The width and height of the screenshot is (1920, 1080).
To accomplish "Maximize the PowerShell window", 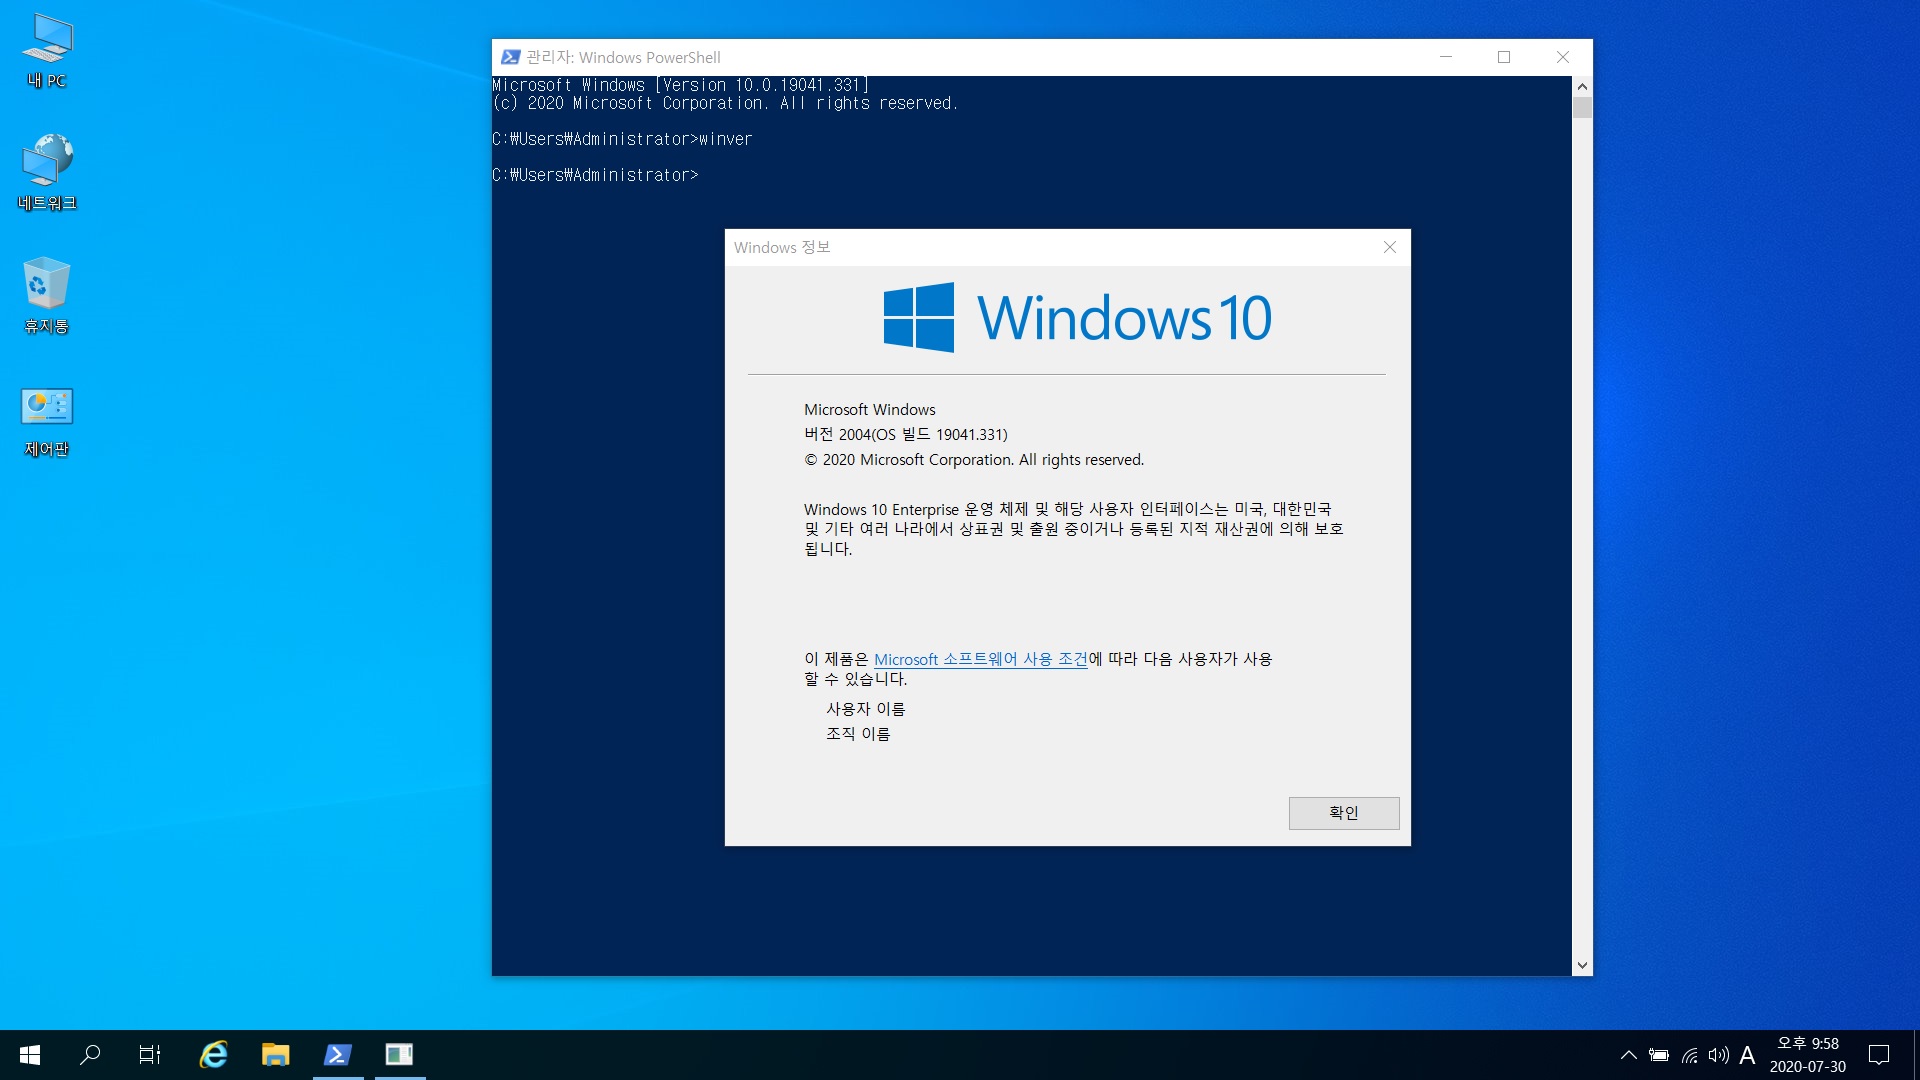I will 1504,57.
